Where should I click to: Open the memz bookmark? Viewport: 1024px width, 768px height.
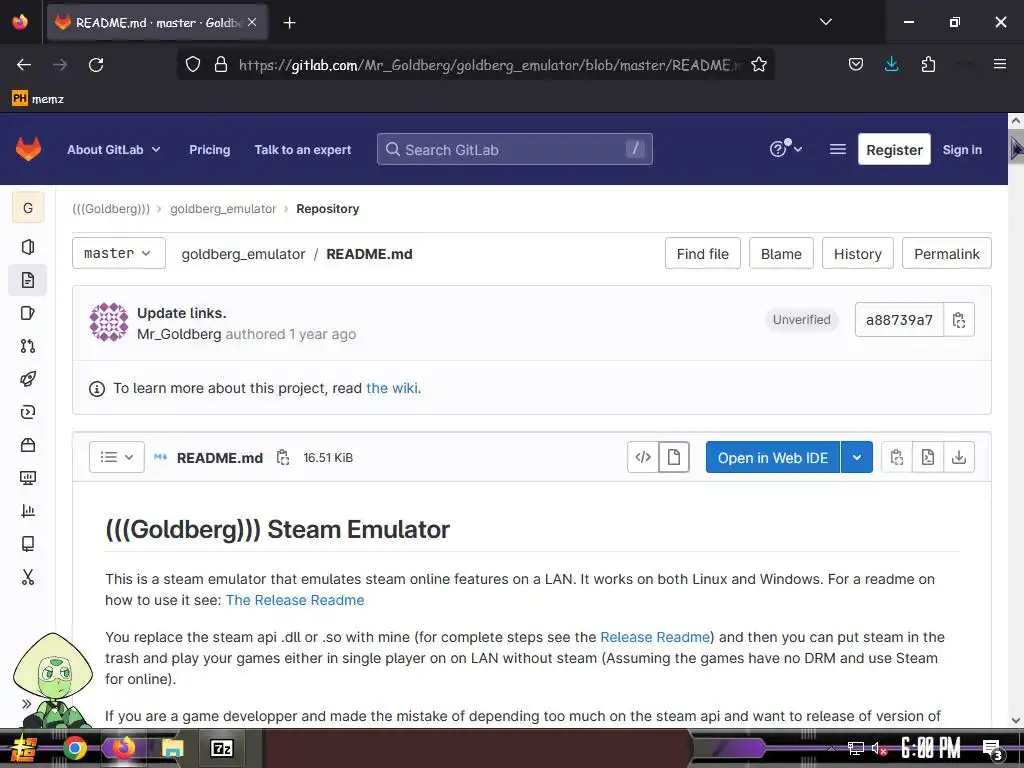coord(38,99)
